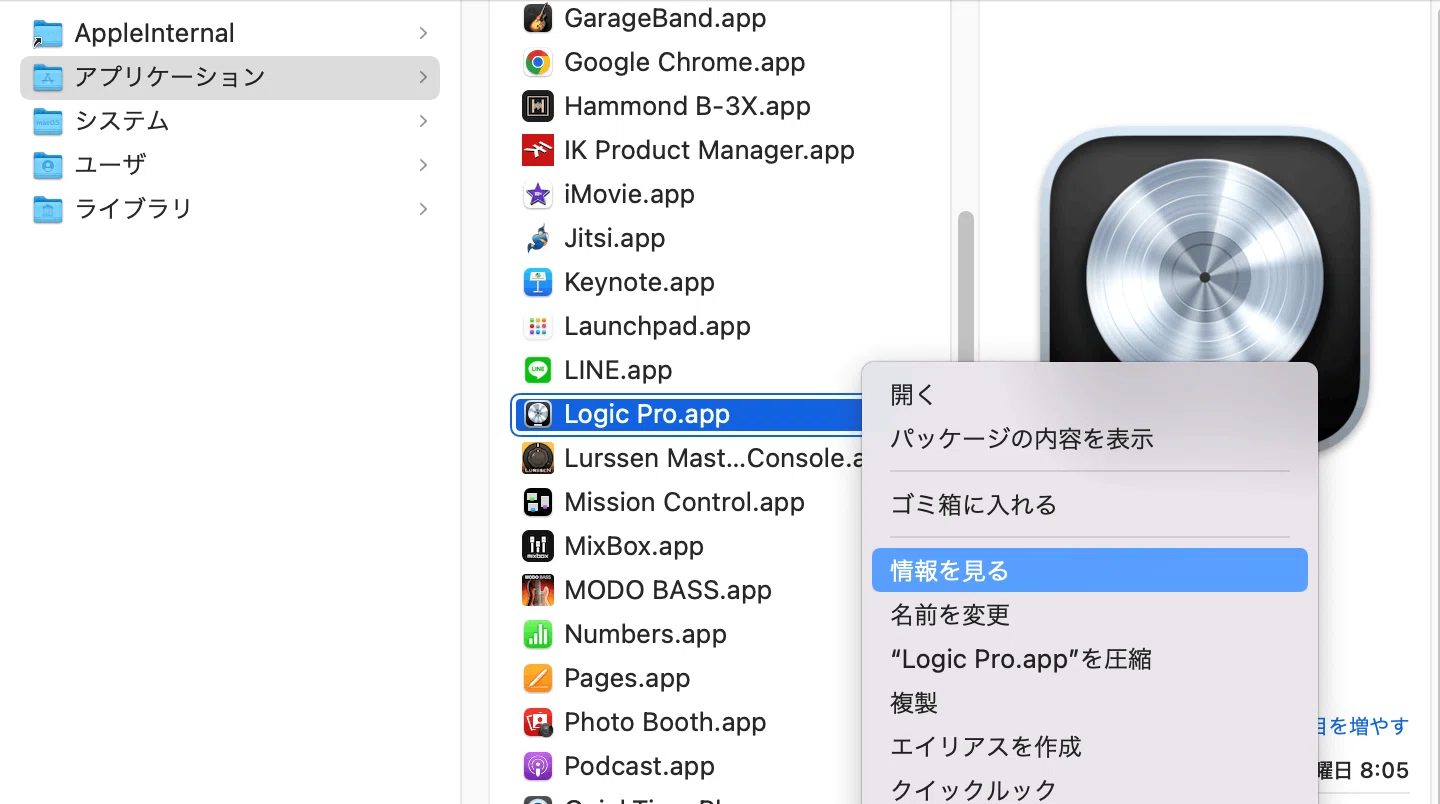This screenshot has width=1440, height=804.
Task: Click the システム folder icon
Action: [48, 121]
